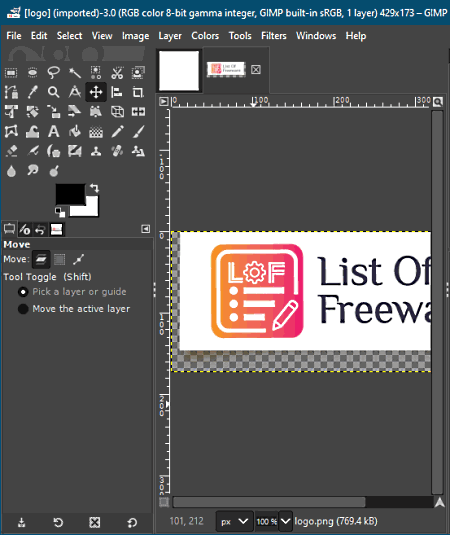Viewport: 450px width, 535px height.
Task: Open the tab configuration menu arrow
Action: pos(145,229)
